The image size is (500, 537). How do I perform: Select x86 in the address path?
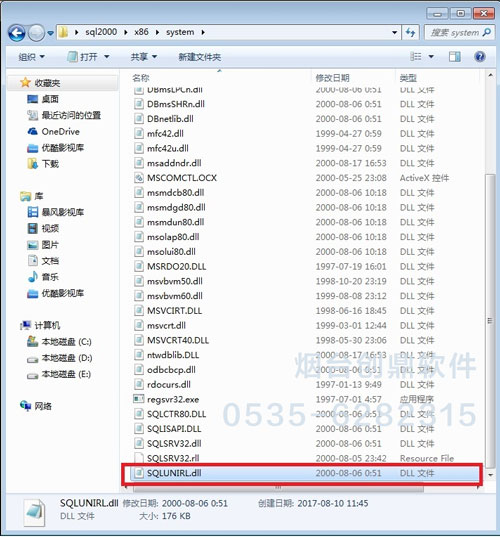141,32
